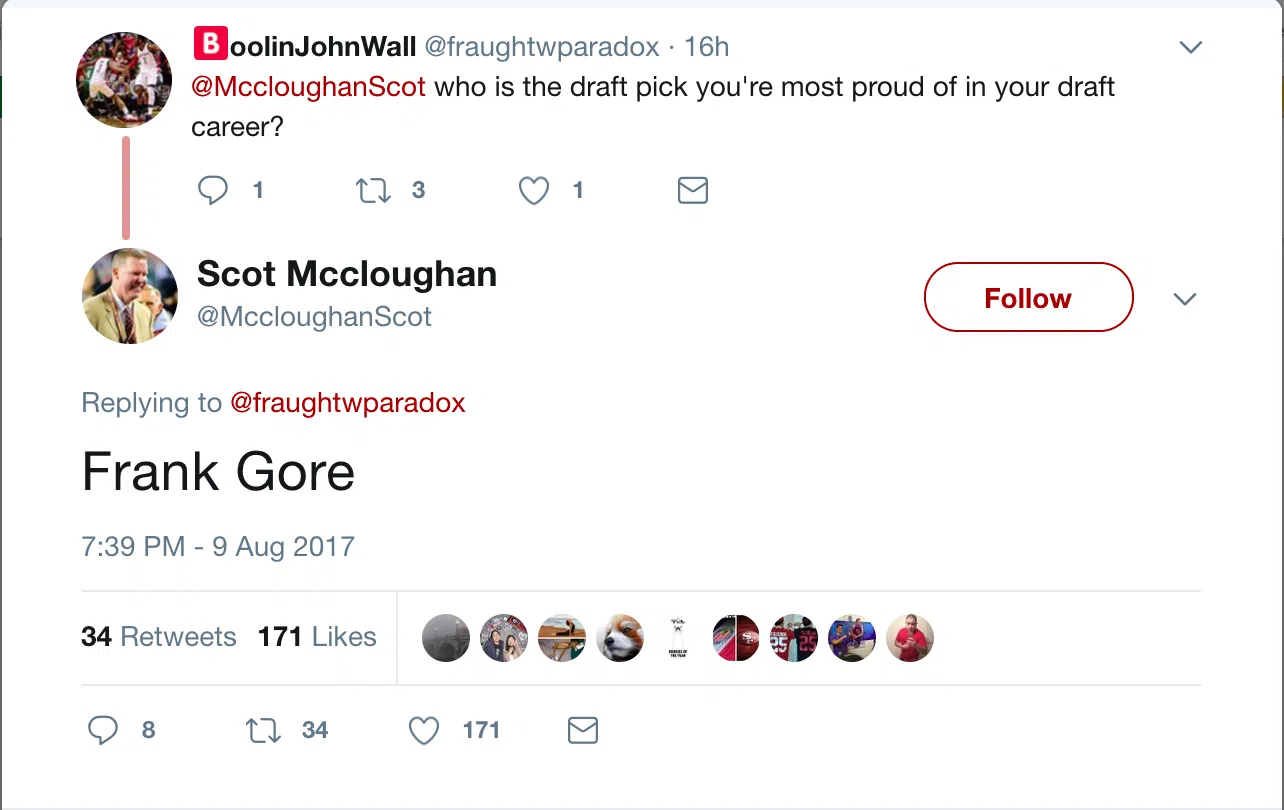Open Scot Mccloughan's profile avatar
Image resolution: width=1284 pixels, height=810 pixels.
[130, 296]
